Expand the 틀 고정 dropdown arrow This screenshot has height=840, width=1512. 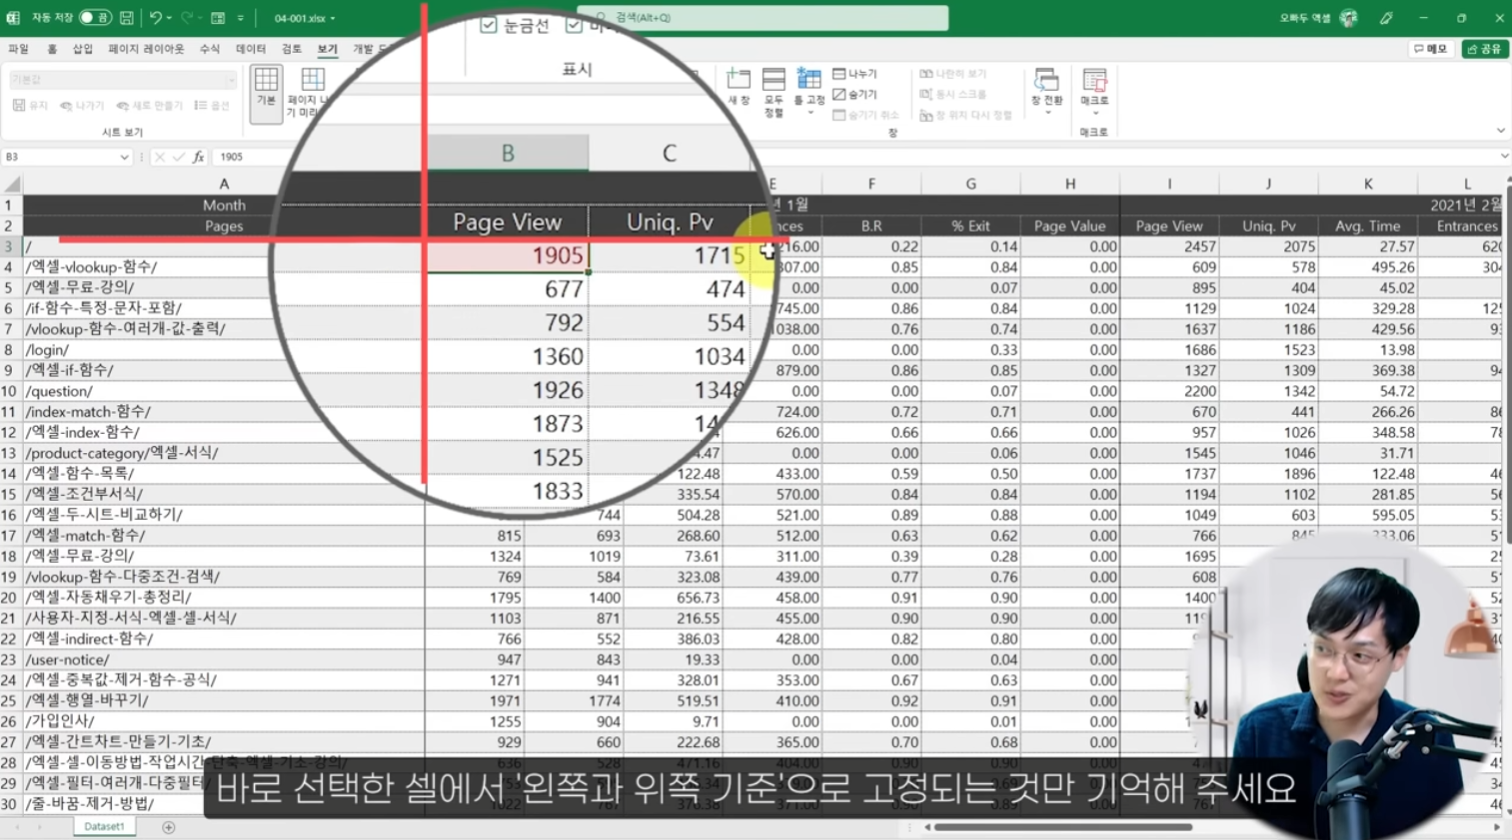pos(810,112)
